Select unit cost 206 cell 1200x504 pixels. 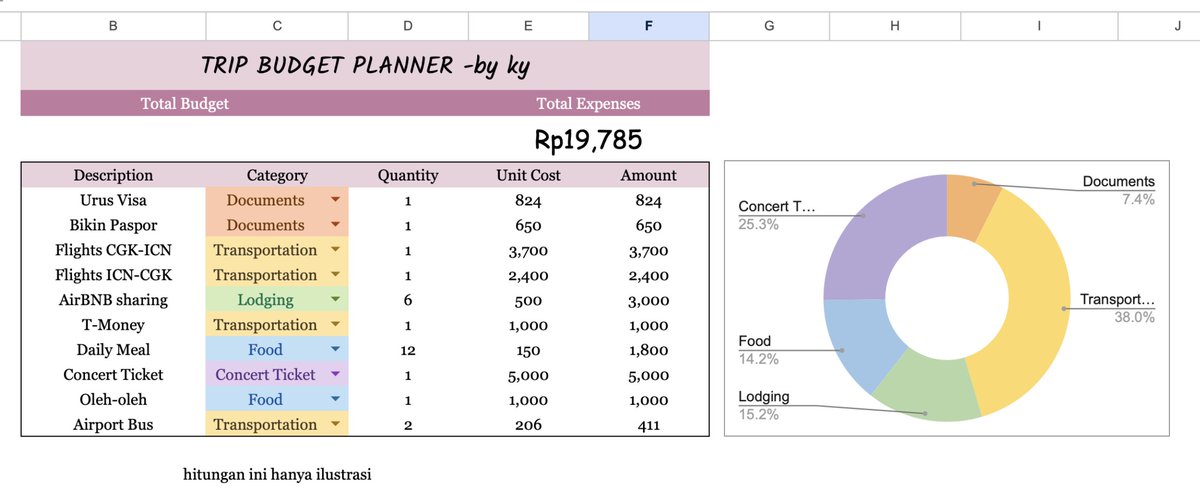pos(528,425)
